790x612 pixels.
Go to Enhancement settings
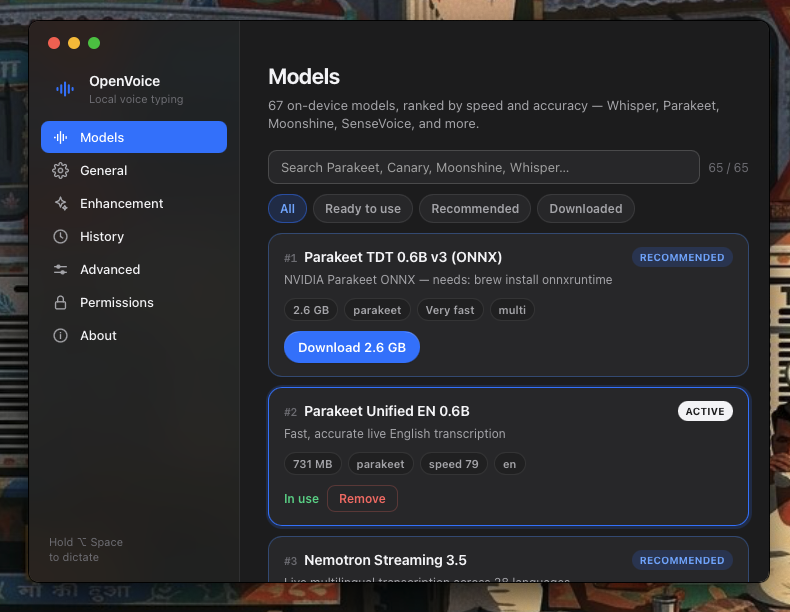coord(134,203)
